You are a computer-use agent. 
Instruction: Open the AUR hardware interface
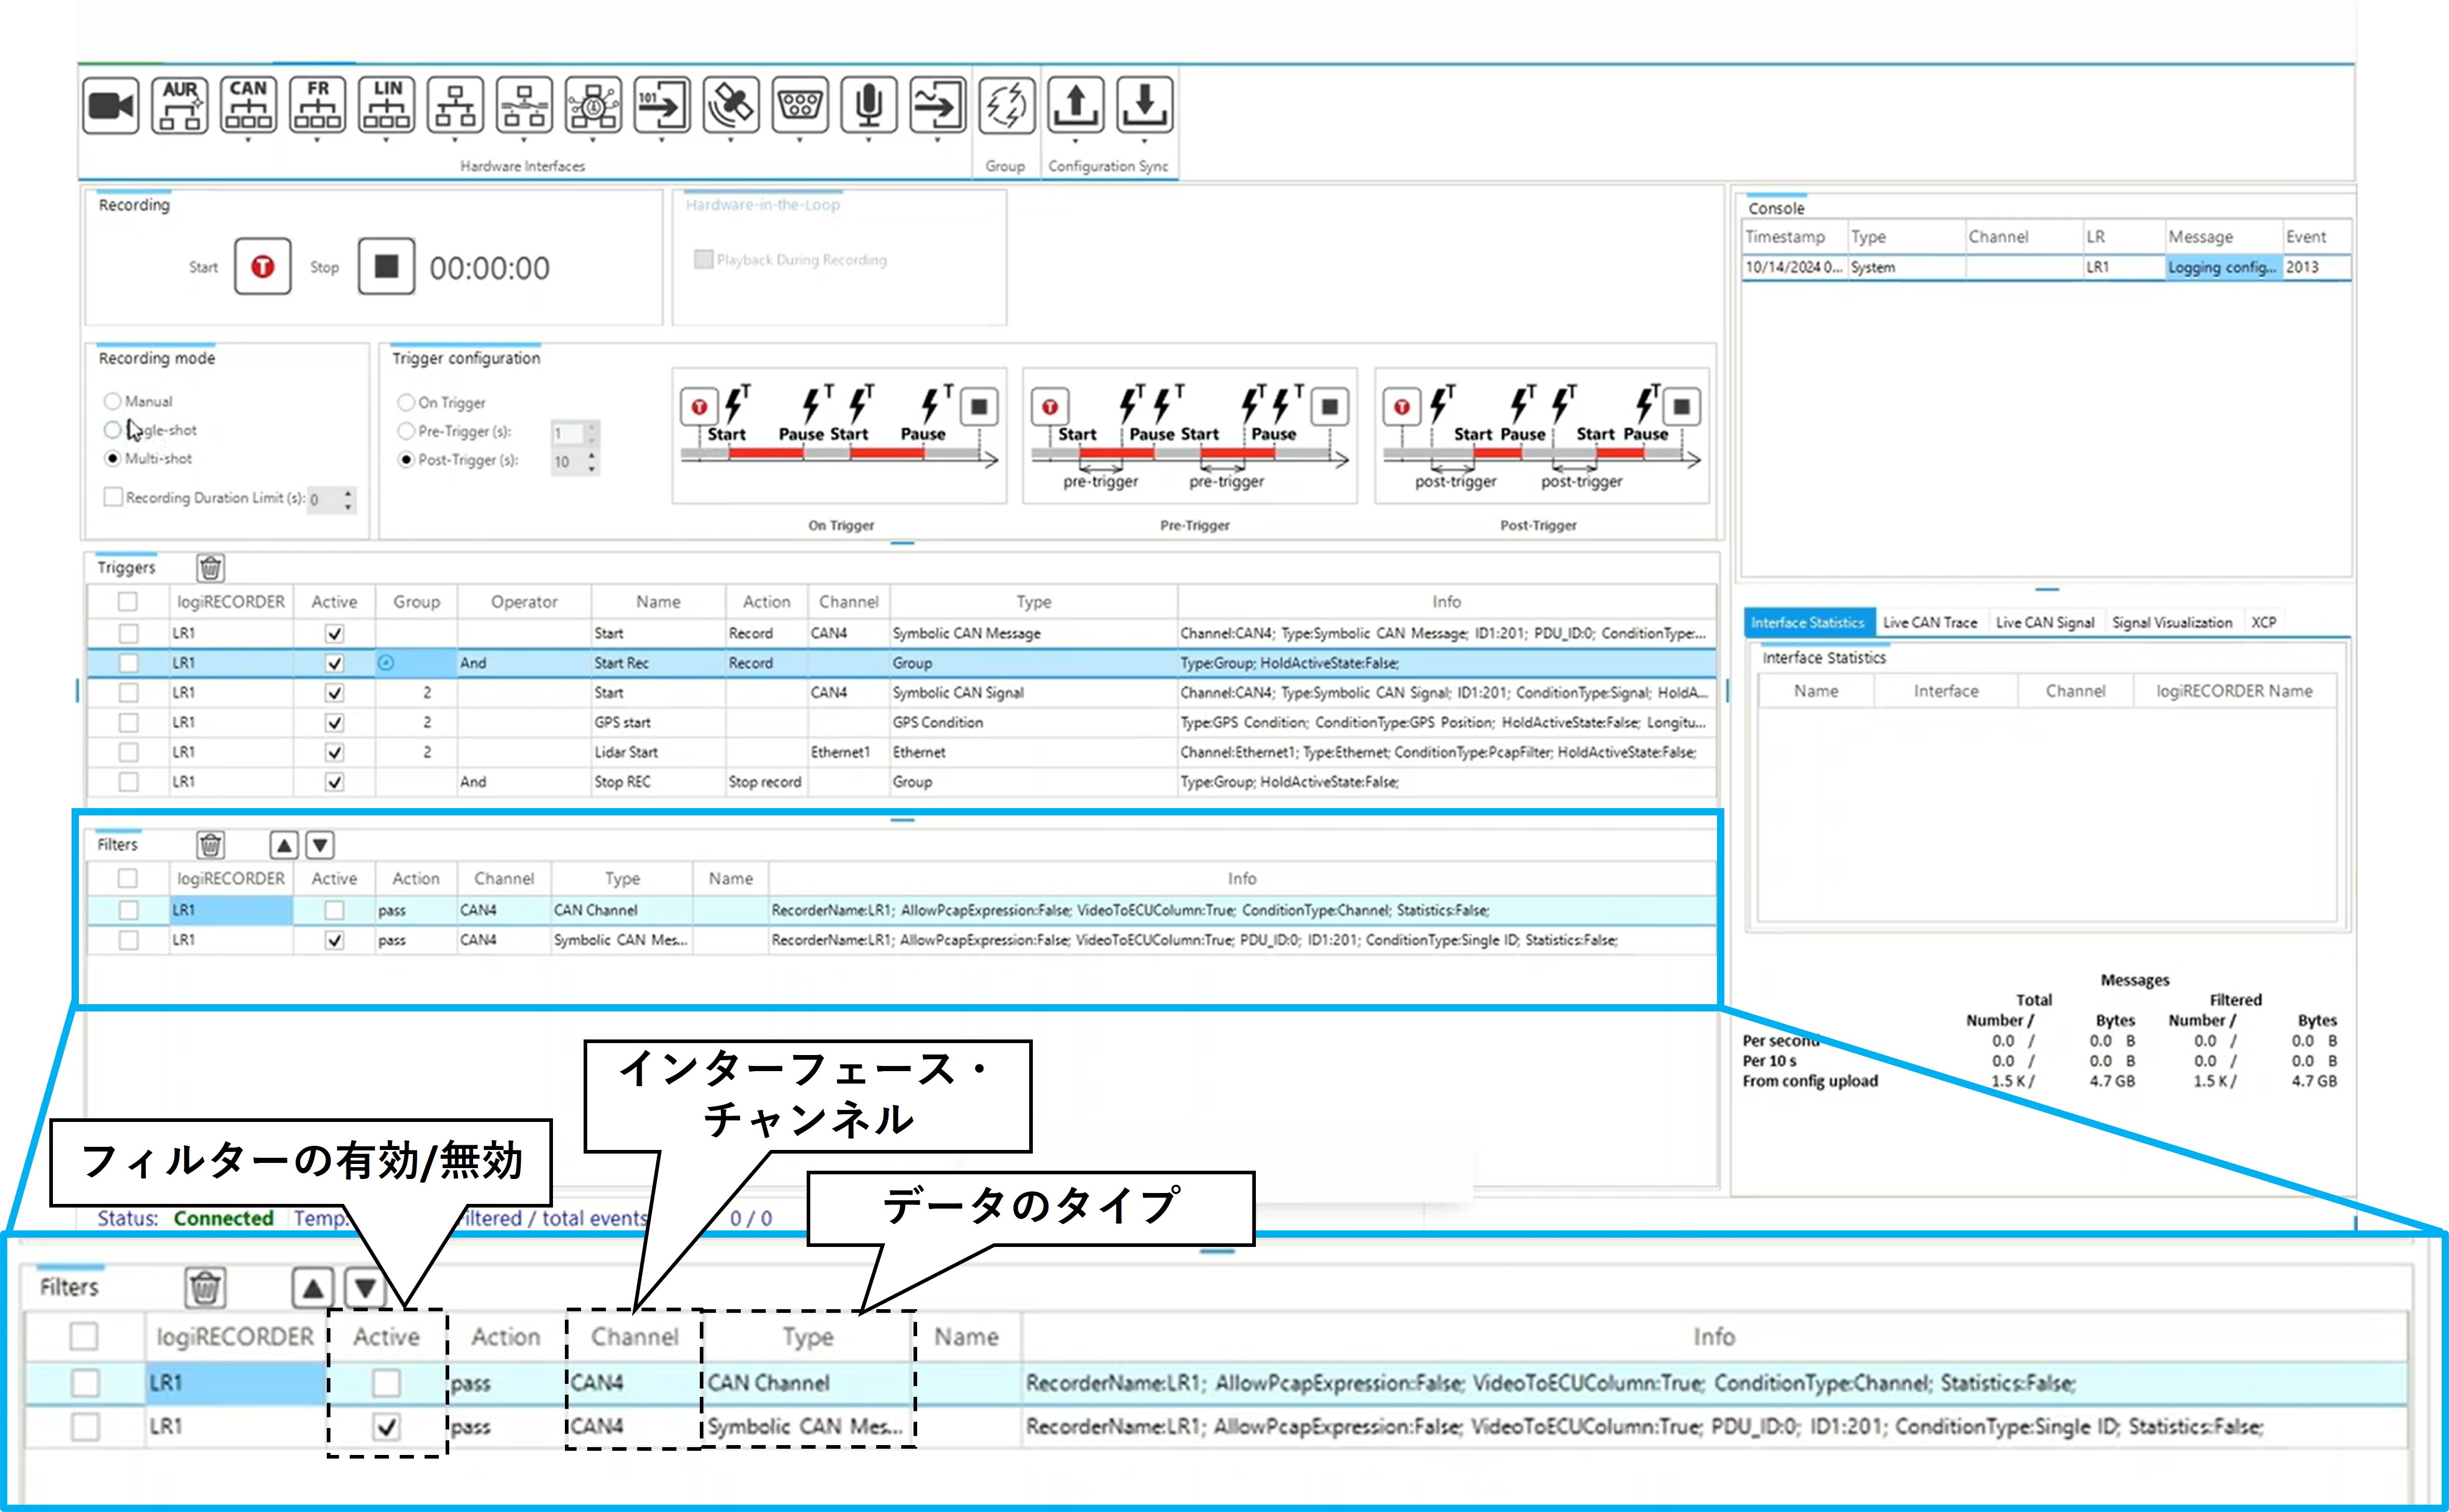(179, 104)
